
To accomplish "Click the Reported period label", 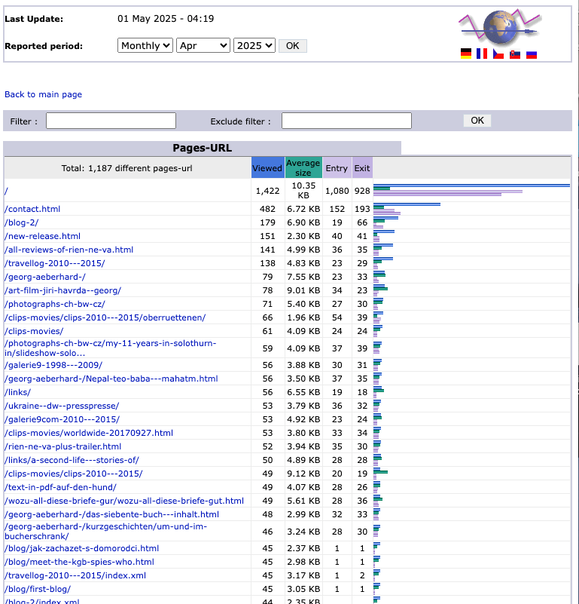I will pos(44,46).
